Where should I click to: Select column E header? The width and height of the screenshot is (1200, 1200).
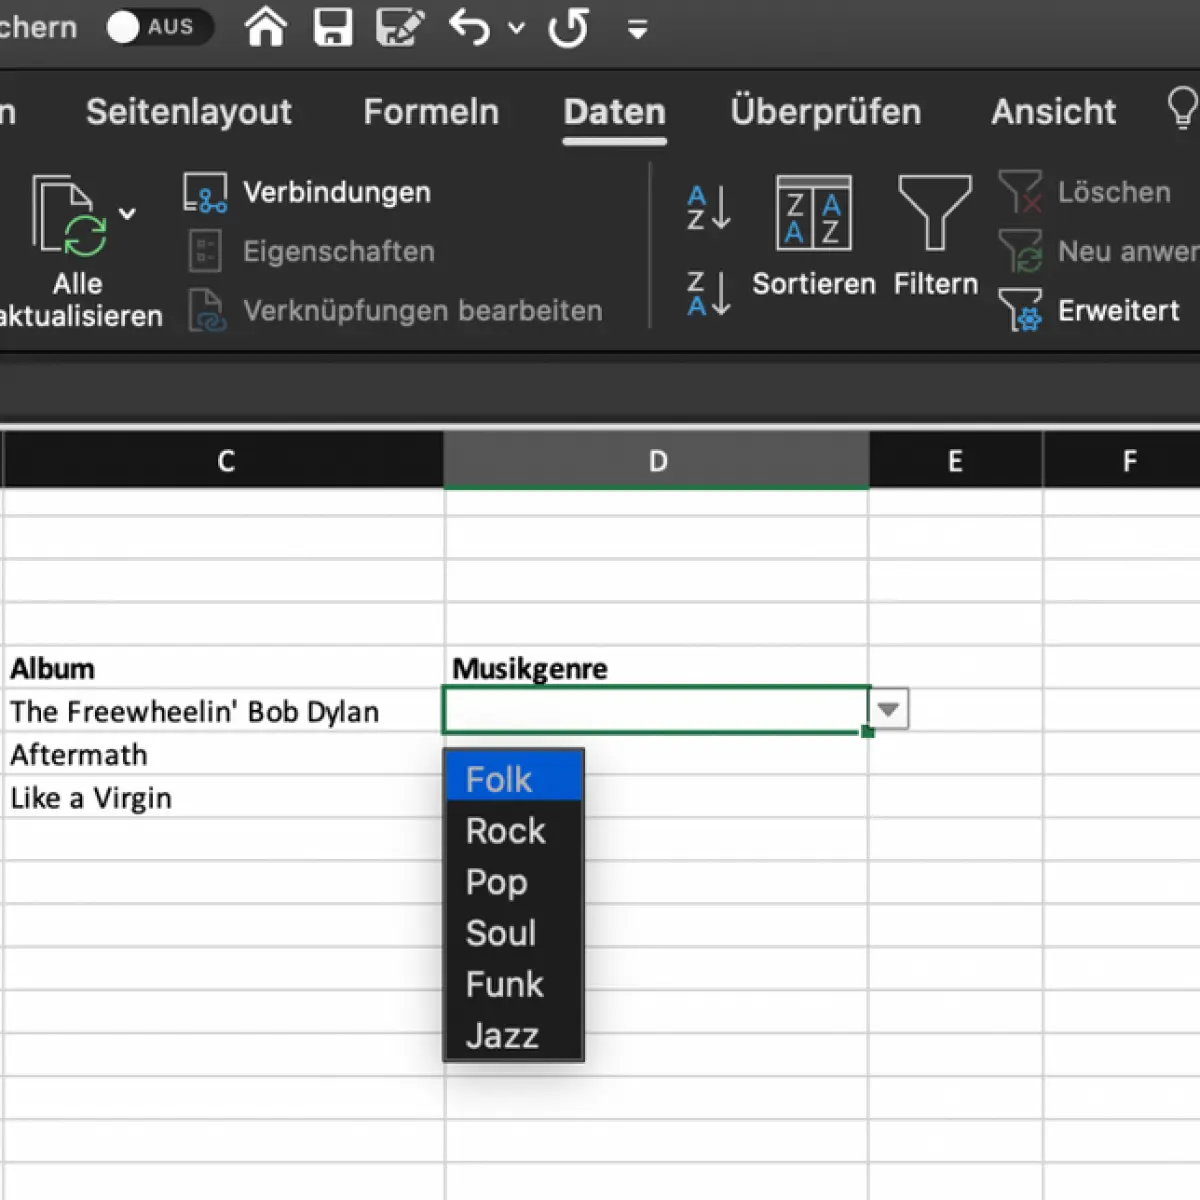(956, 460)
